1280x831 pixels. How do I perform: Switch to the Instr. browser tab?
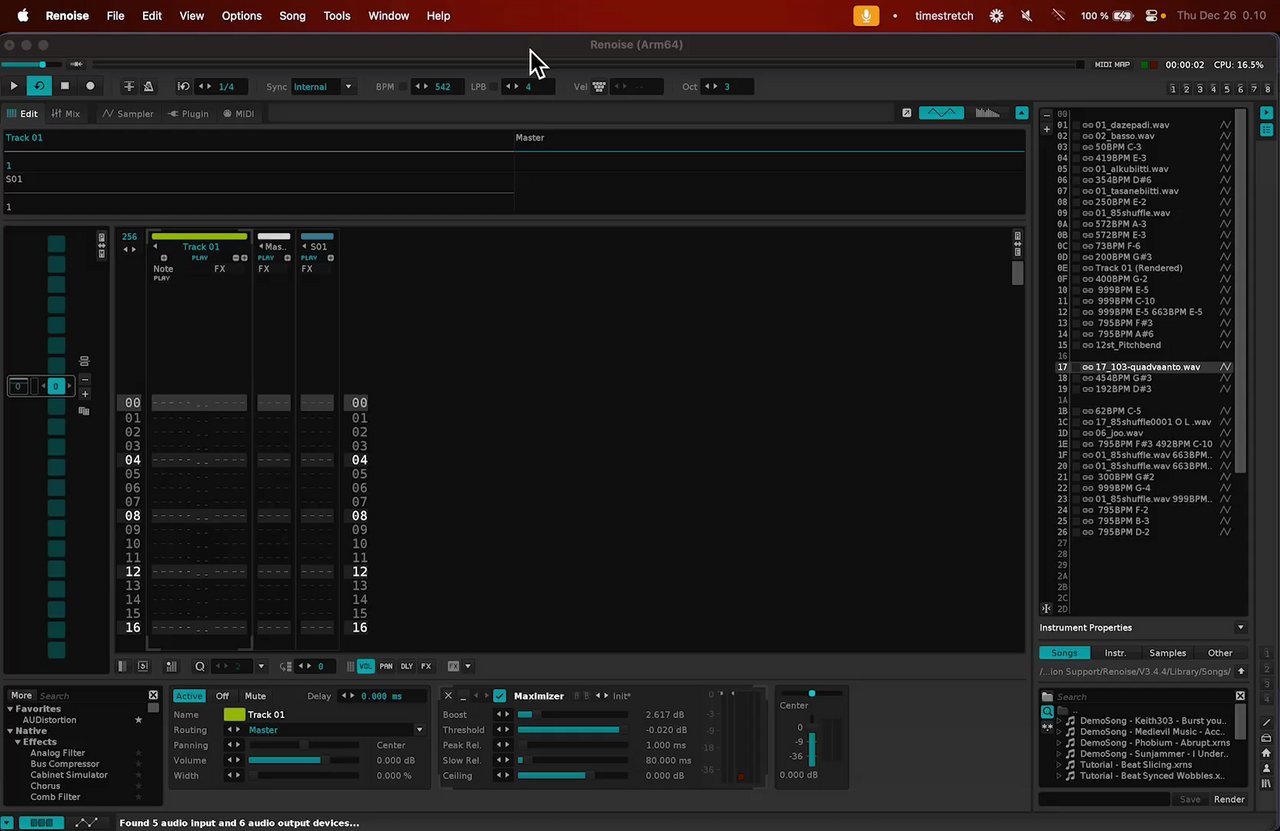click(1115, 653)
